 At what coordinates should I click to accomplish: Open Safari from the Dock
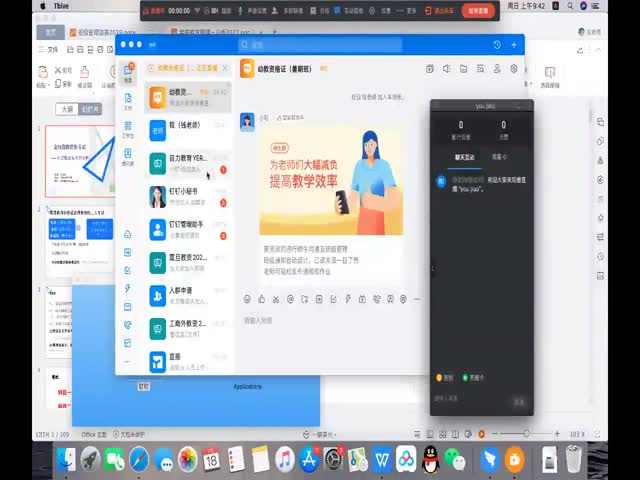(139, 459)
